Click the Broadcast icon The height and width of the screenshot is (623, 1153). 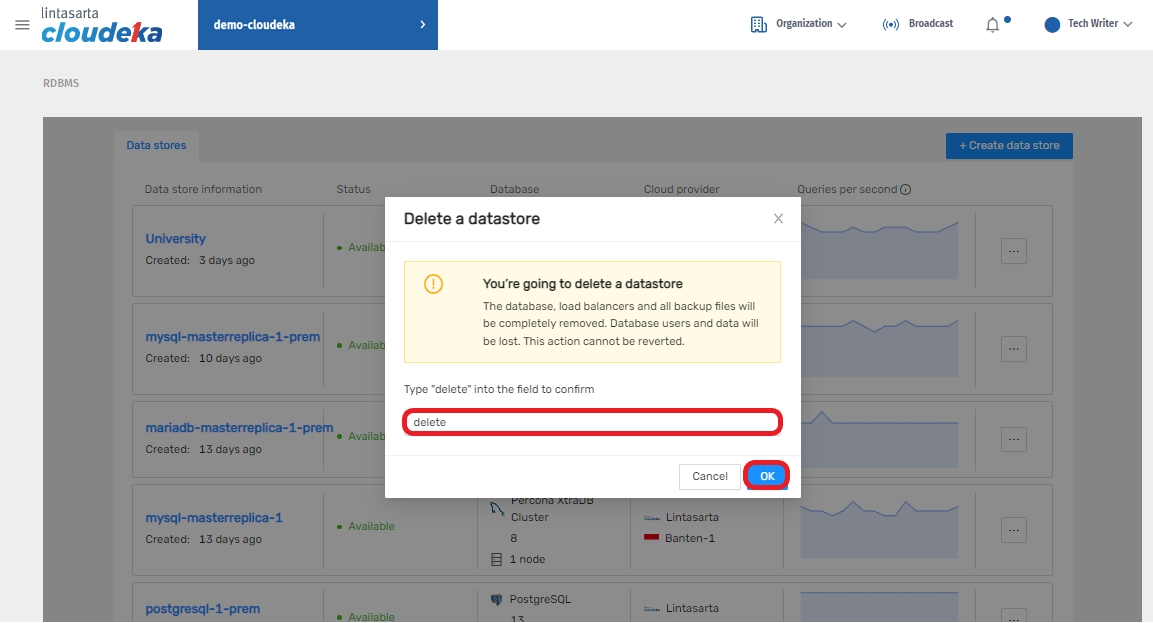[890, 25]
